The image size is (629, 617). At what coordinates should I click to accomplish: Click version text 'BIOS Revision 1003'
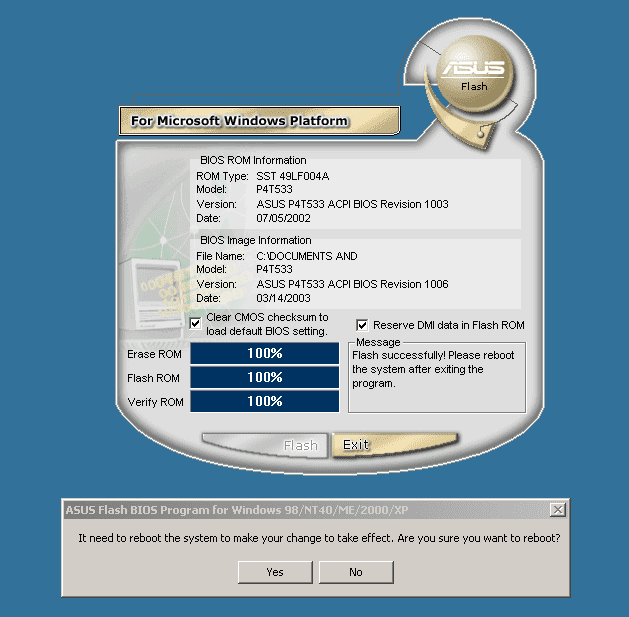pyautogui.click(x=400, y=204)
